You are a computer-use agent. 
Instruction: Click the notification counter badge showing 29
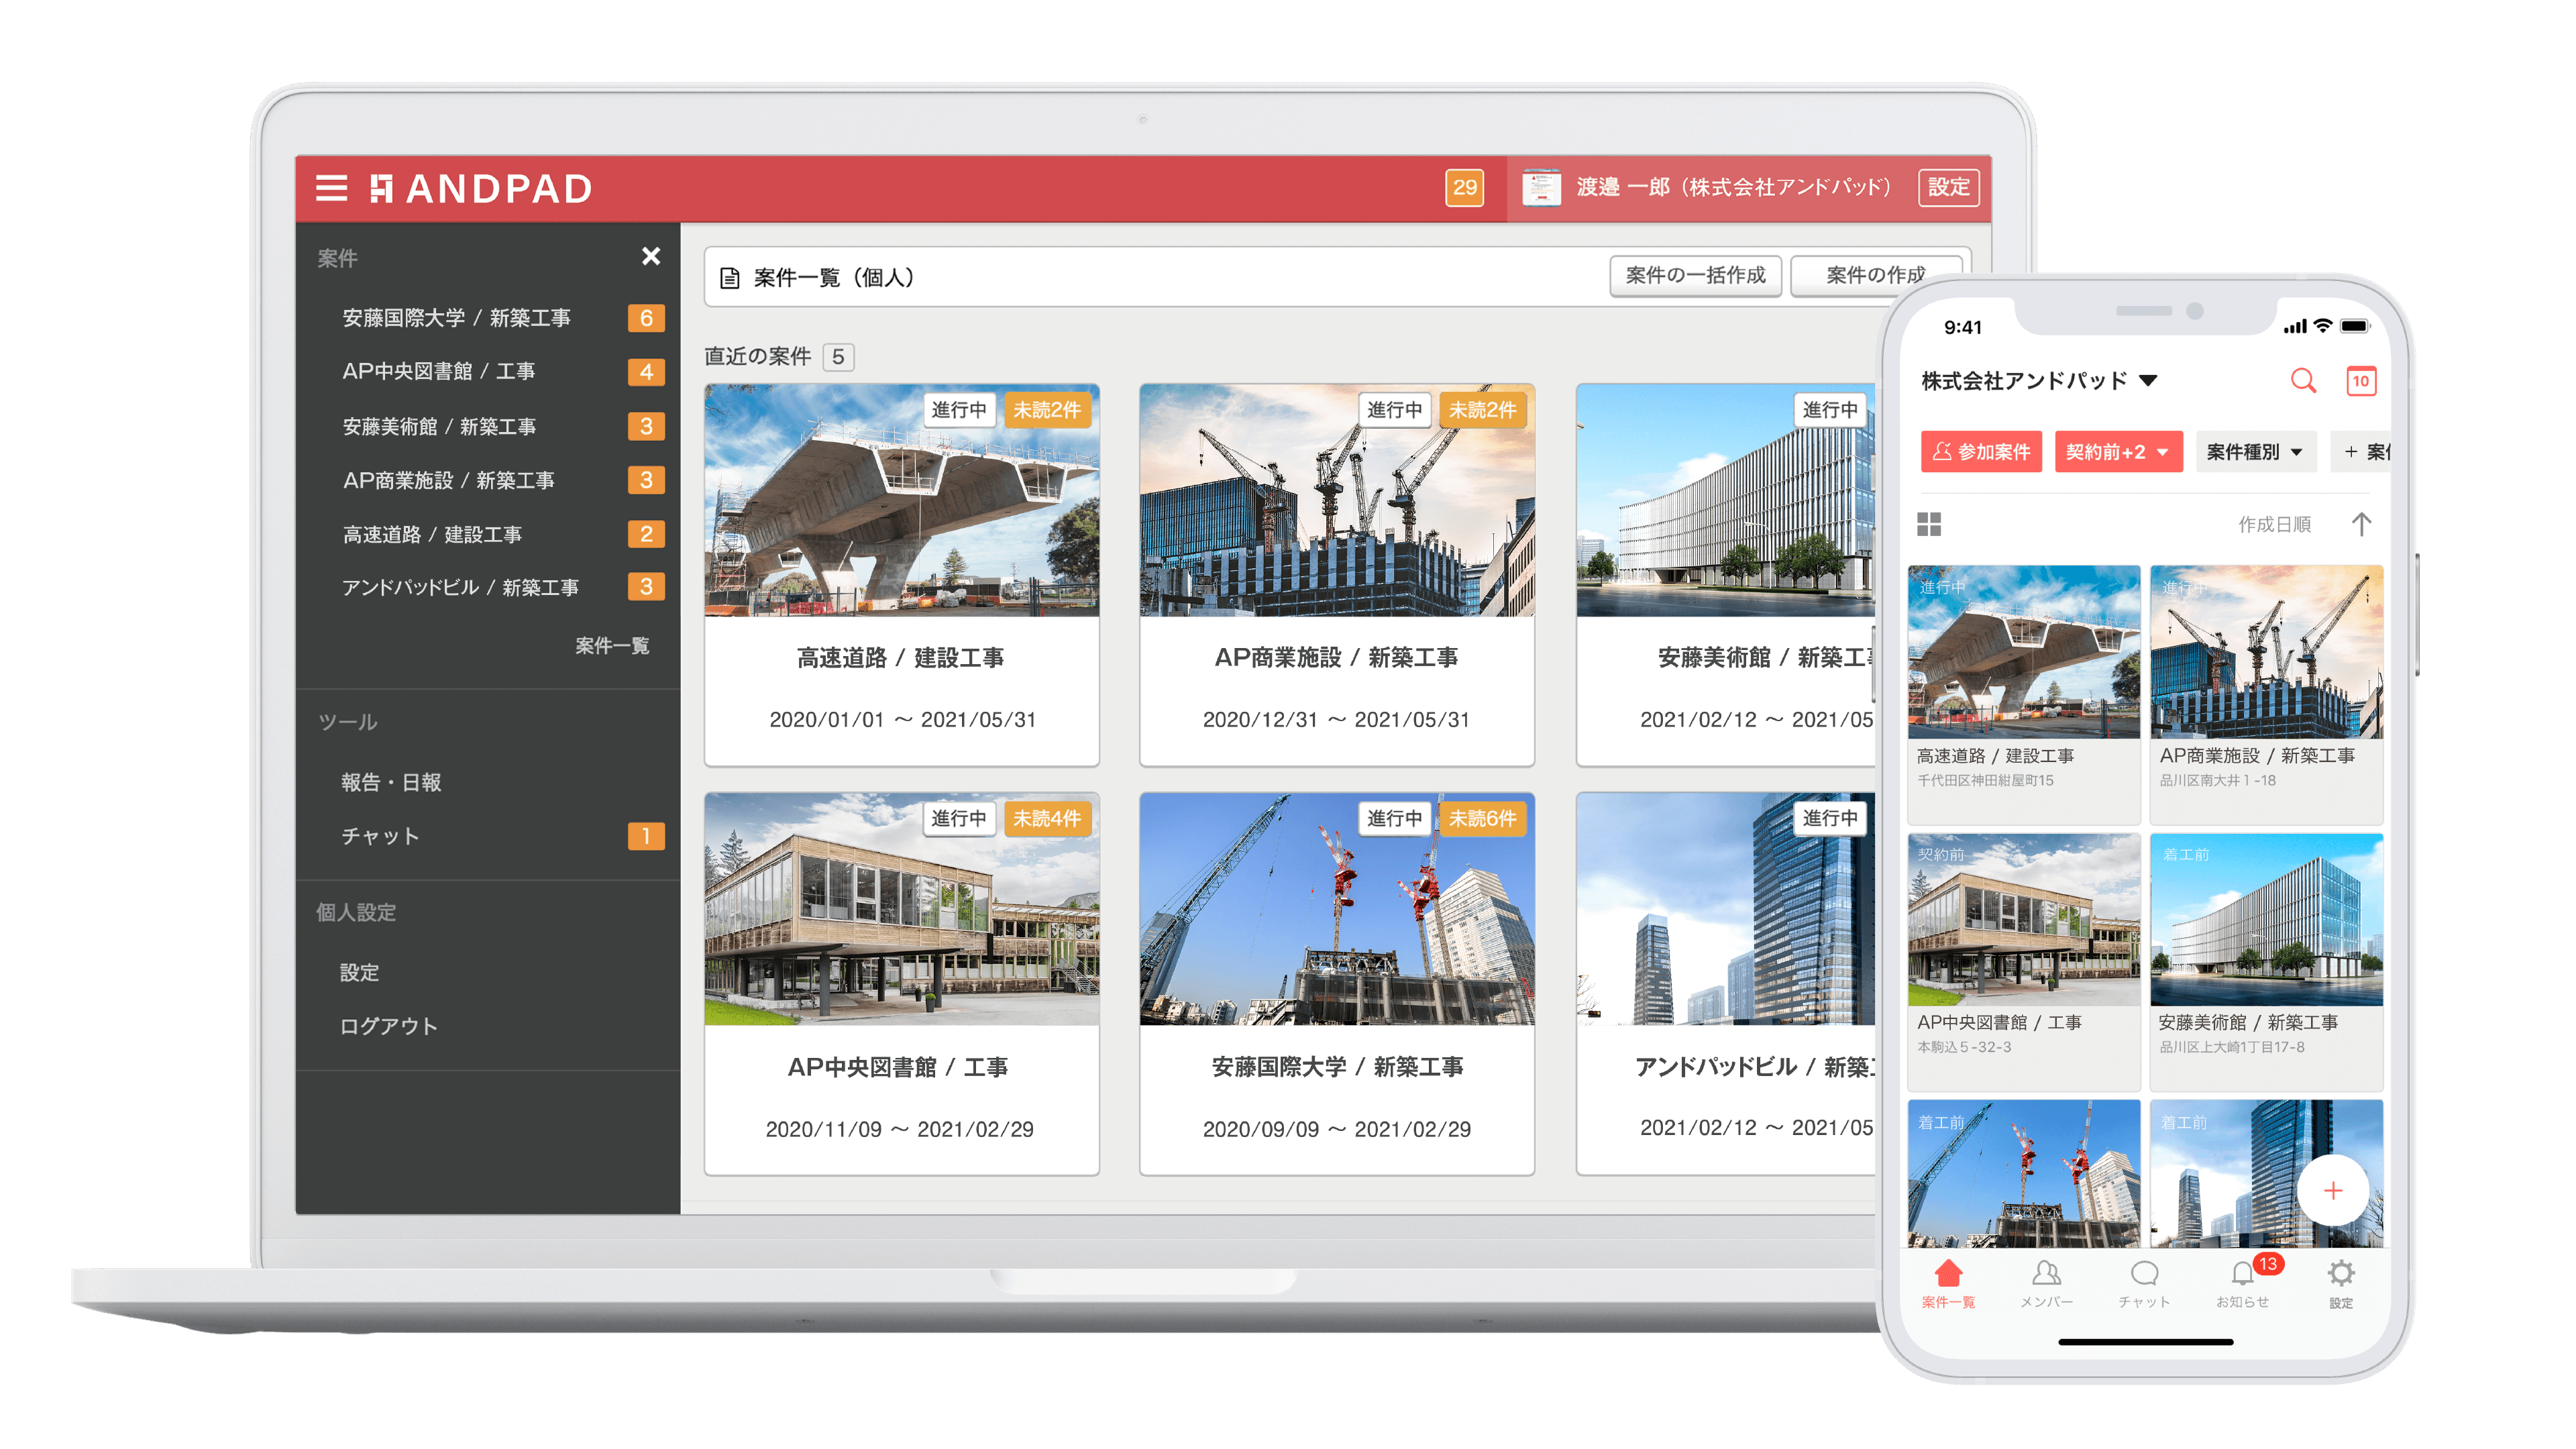[1464, 187]
